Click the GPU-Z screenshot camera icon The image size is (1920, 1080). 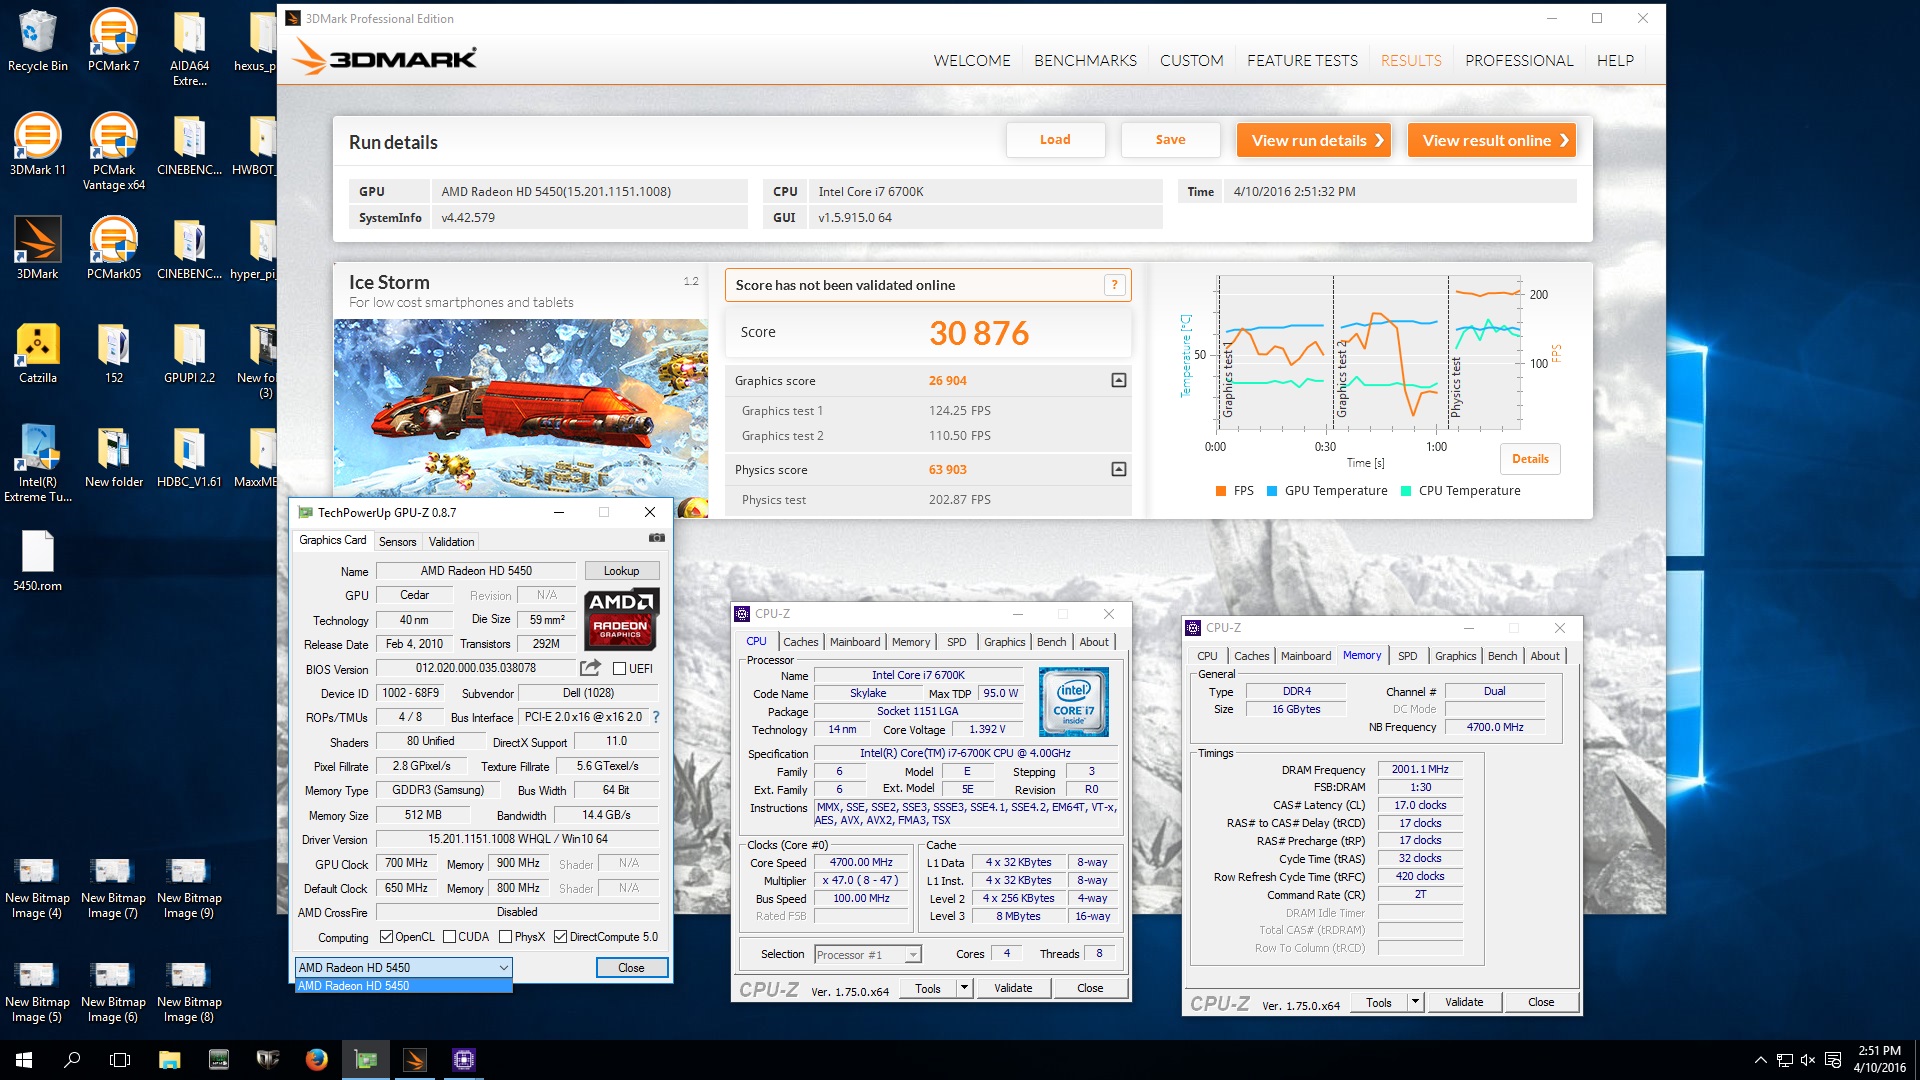(x=656, y=538)
